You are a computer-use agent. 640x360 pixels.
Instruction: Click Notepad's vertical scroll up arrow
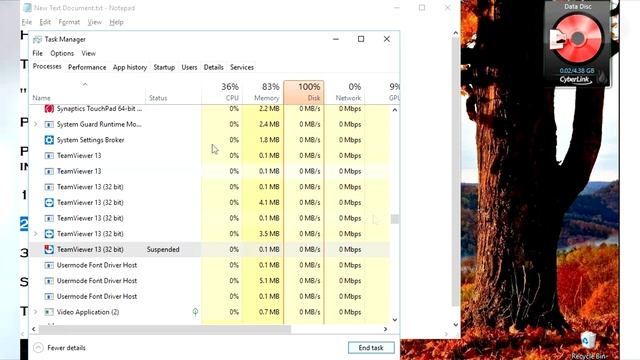[x=456, y=33]
